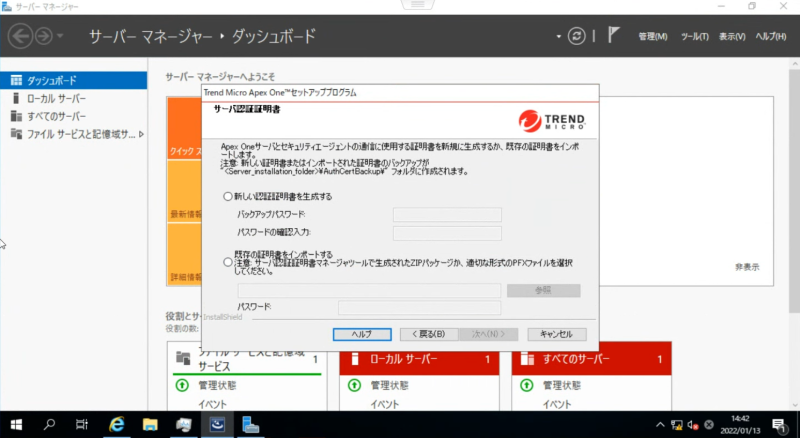
Task: Open File Explorer from taskbar
Action: click(x=150, y=424)
